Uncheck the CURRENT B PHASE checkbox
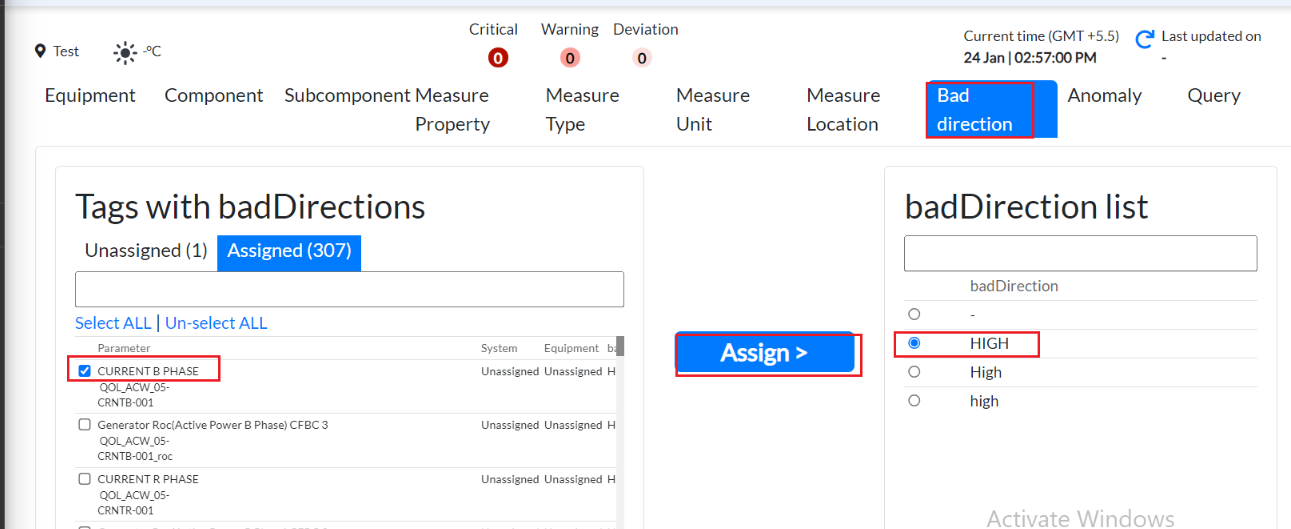This screenshot has height=529, width=1291. 85,371
